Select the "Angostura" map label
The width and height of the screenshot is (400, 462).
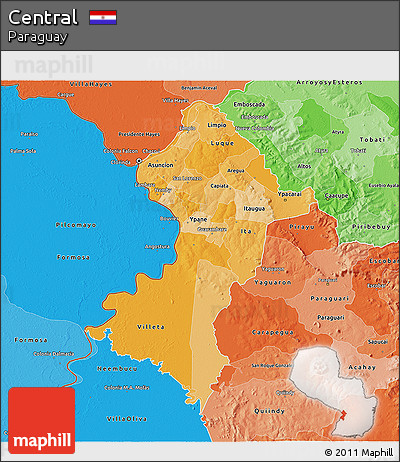157,247
